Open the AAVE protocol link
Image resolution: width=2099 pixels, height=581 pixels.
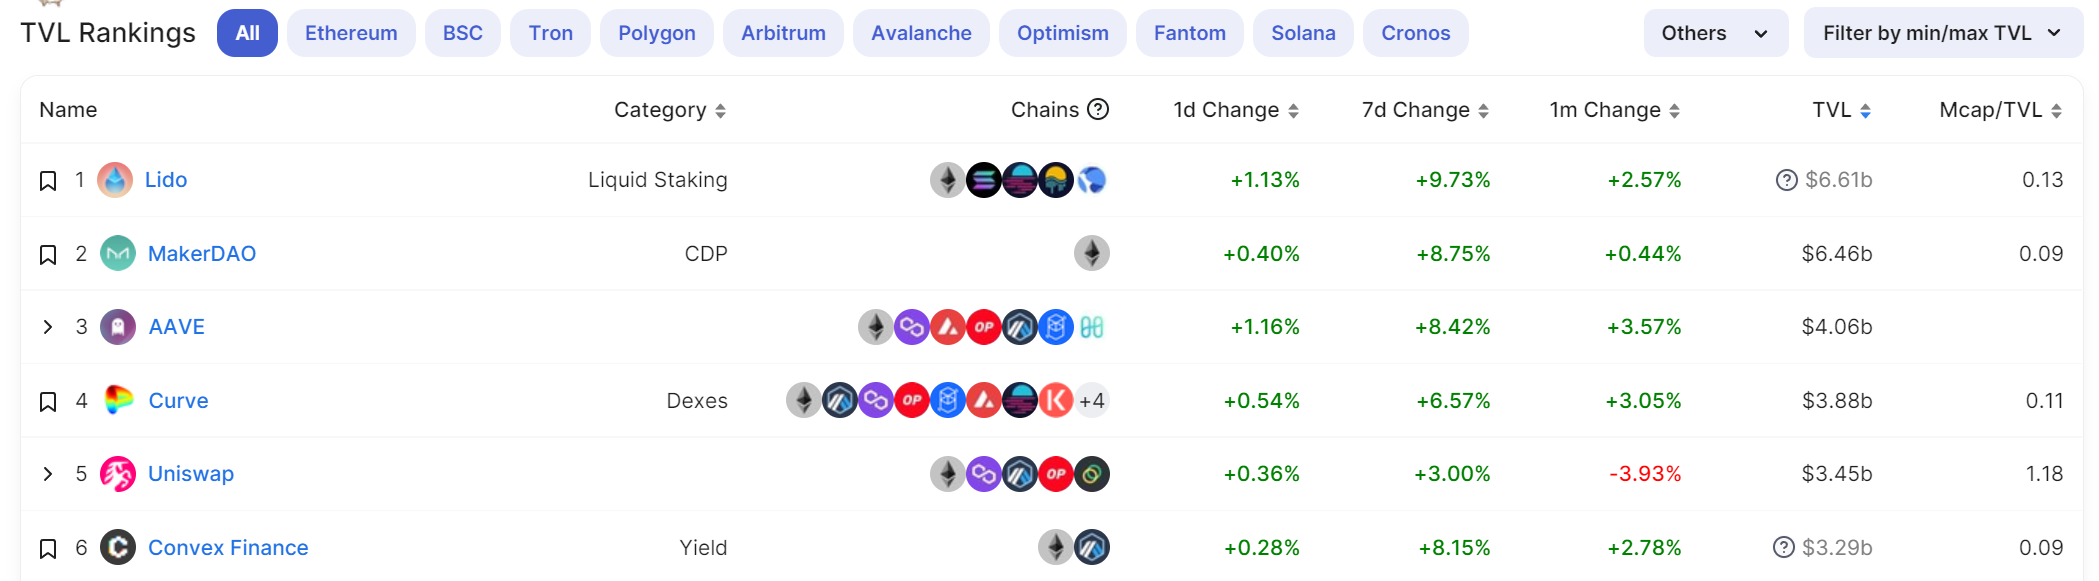[x=177, y=327]
